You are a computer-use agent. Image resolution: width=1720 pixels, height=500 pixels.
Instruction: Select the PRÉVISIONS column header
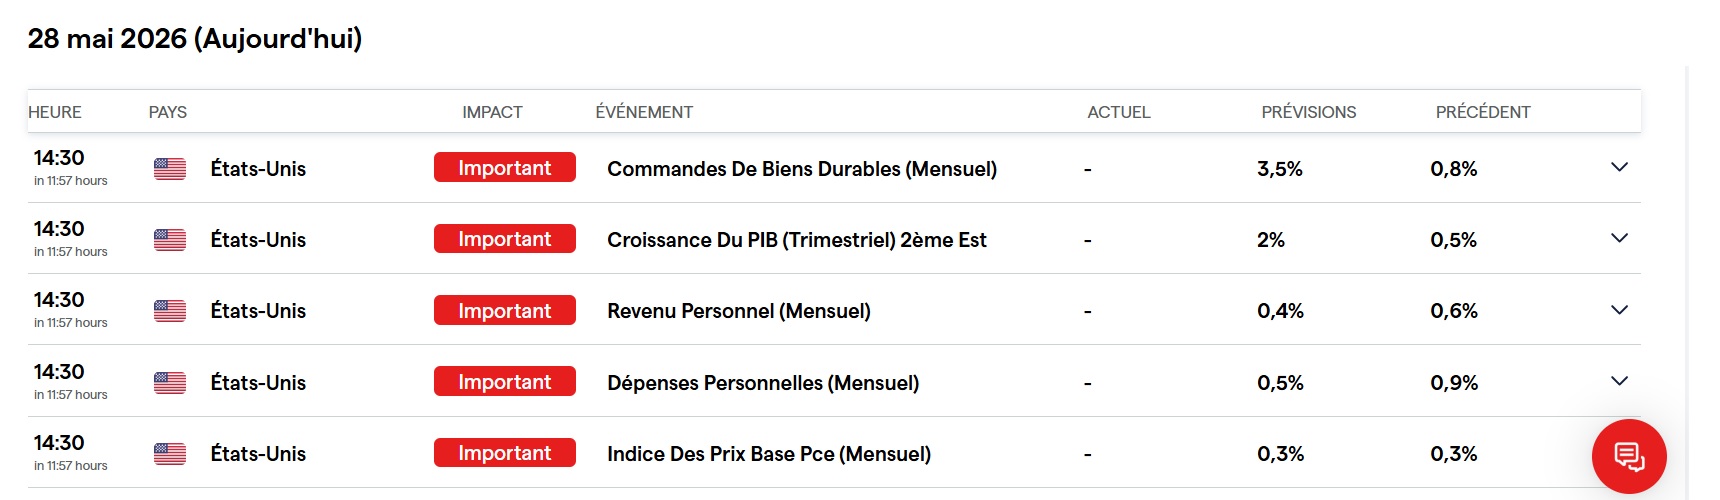(1309, 112)
